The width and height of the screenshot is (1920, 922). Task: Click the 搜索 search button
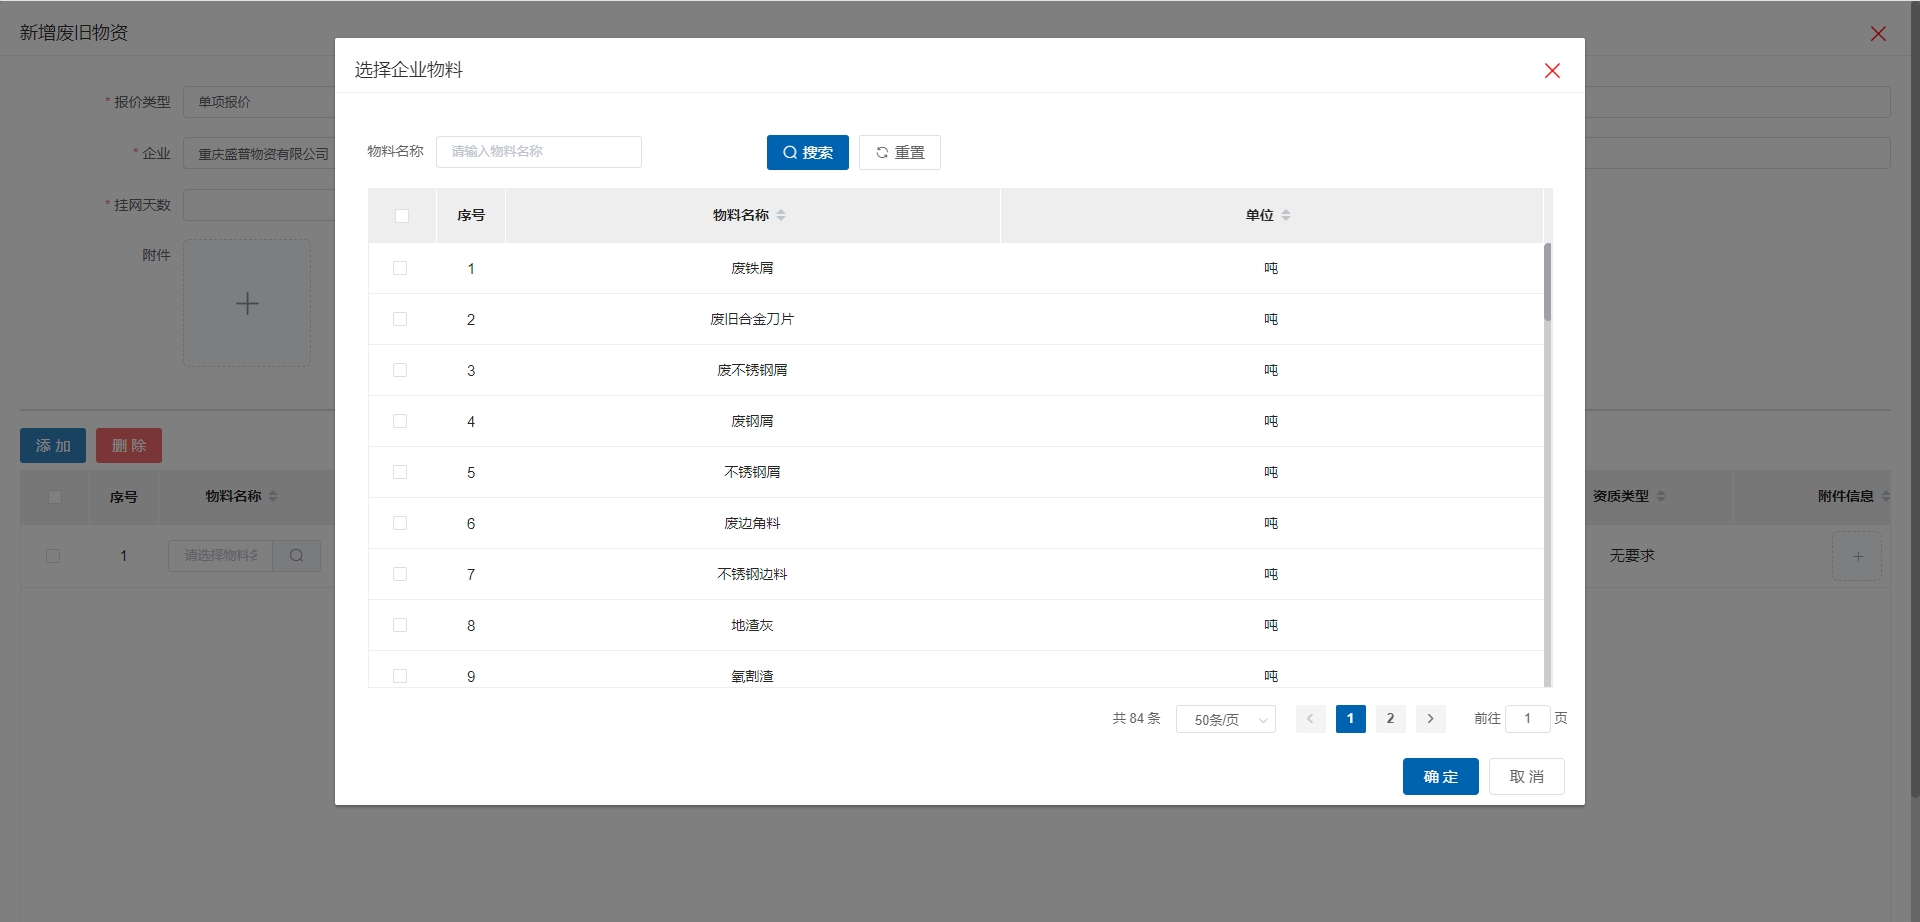click(807, 152)
